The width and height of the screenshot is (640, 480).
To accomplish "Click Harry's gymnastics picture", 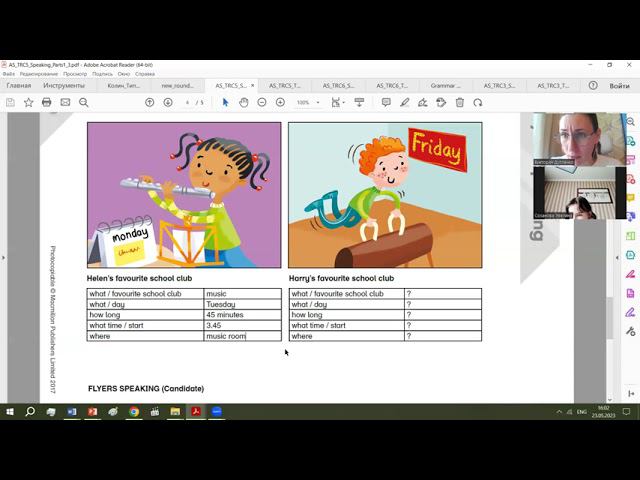I will [385, 195].
